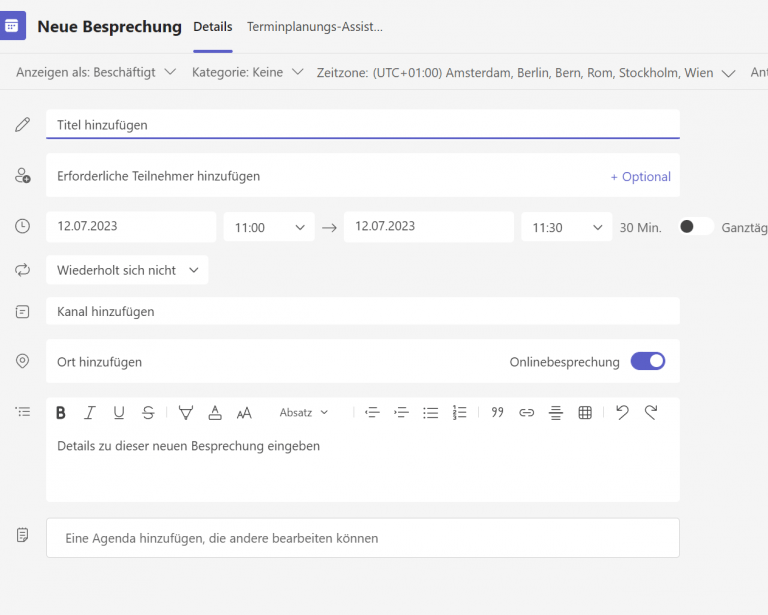This screenshot has height=615, width=768.
Task: Redo the last edit
Action: (x=651, y=412)
